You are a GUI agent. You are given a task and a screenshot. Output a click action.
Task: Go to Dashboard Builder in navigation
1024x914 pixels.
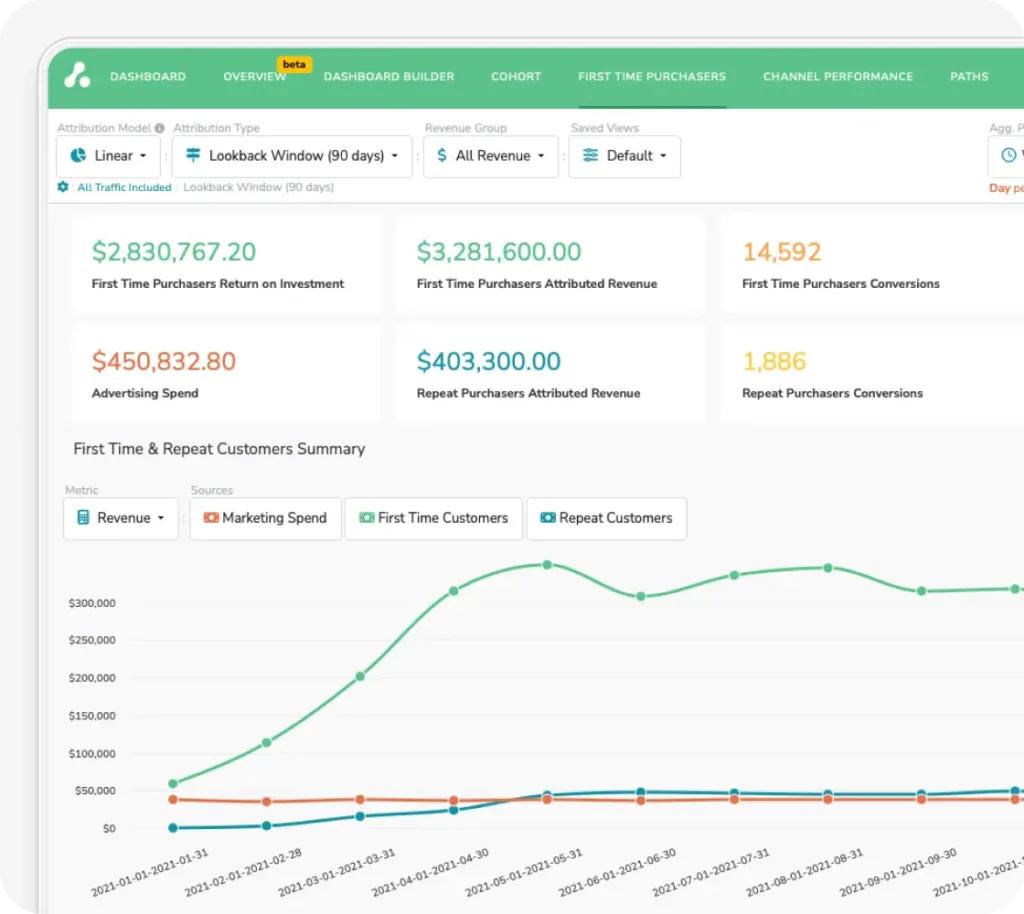[x=389, y=76]
